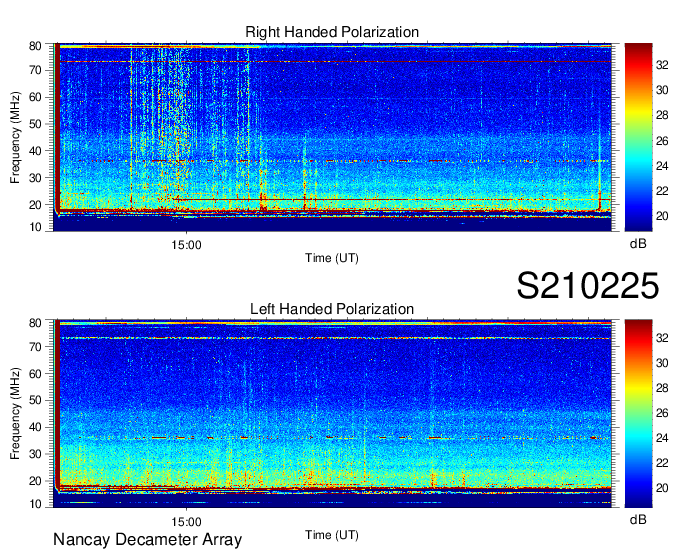Image resolution: width=680 pixels, height=552 pixels.
Task: Click 'Time (UT)' axis label under bottom plot
Action: tap(332, 535)
